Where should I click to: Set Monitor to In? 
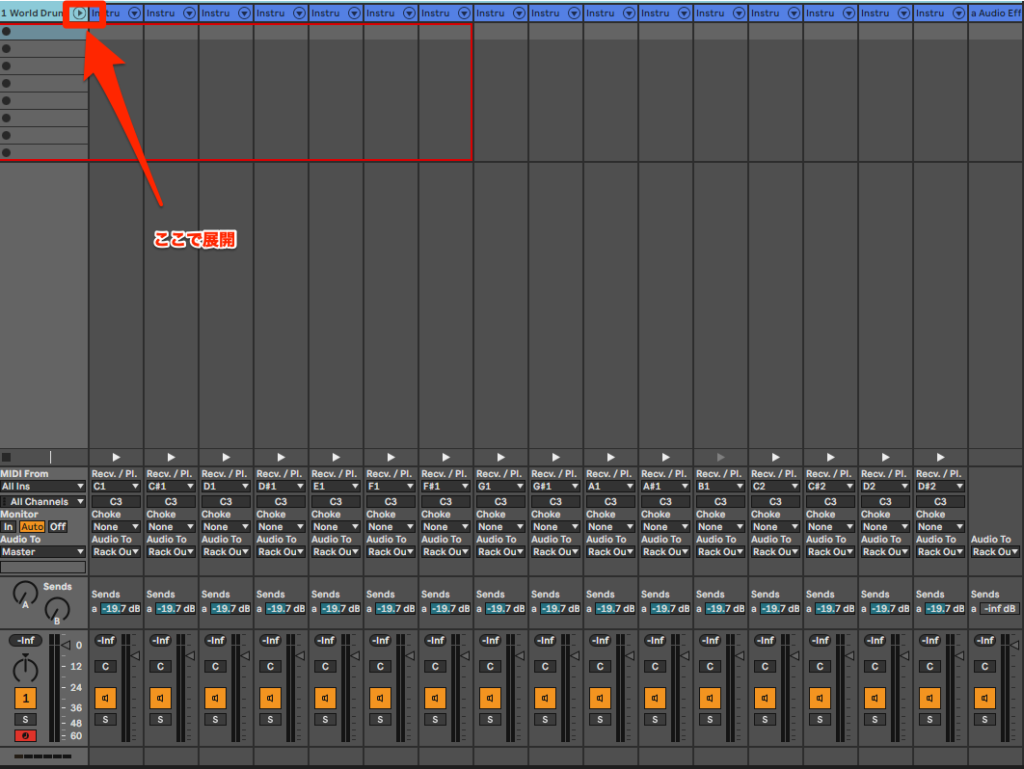[x=8, y=527]
